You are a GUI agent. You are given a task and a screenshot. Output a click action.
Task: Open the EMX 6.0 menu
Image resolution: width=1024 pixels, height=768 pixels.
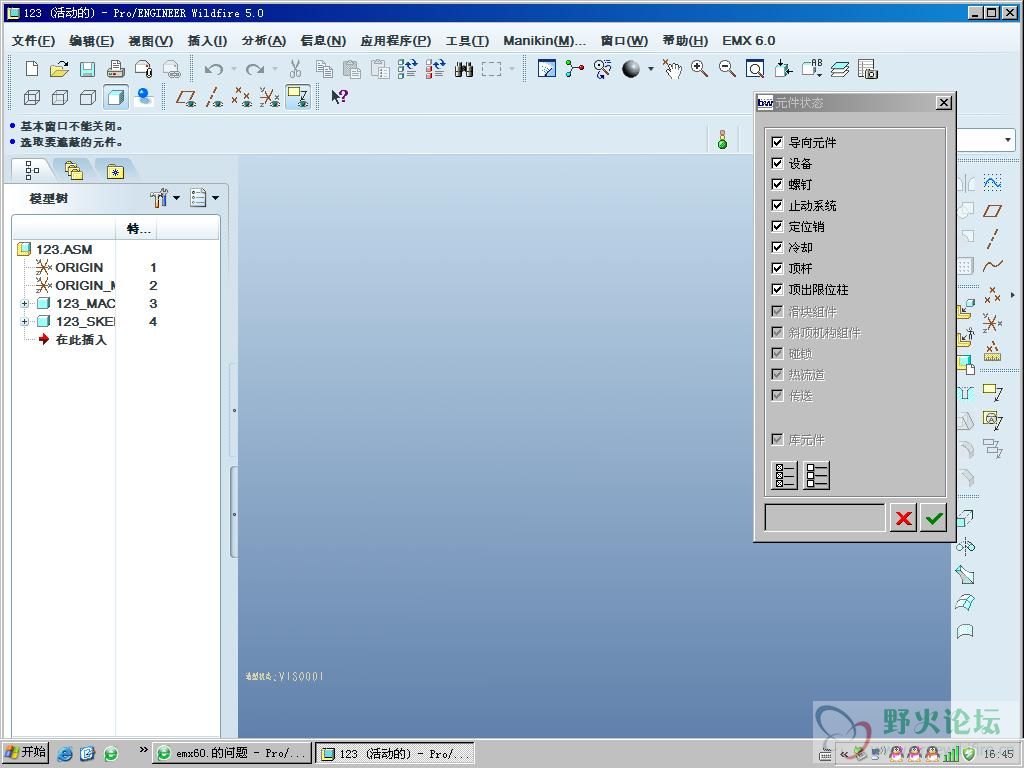pos(748,40)
